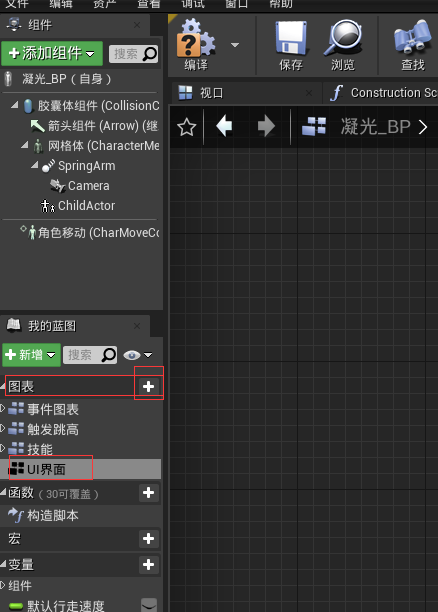
Task: Click the favorite star icon
Action: click(187, 127)
